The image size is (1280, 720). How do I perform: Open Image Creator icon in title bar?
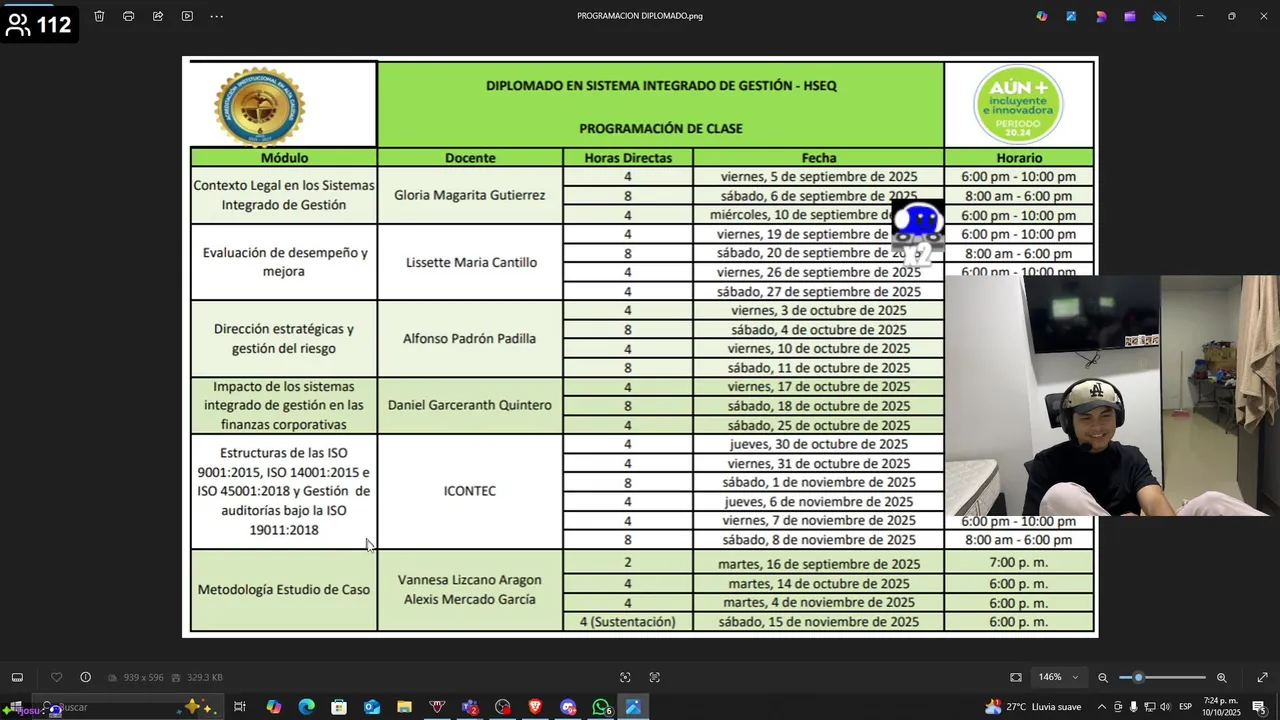point(1071,16)
